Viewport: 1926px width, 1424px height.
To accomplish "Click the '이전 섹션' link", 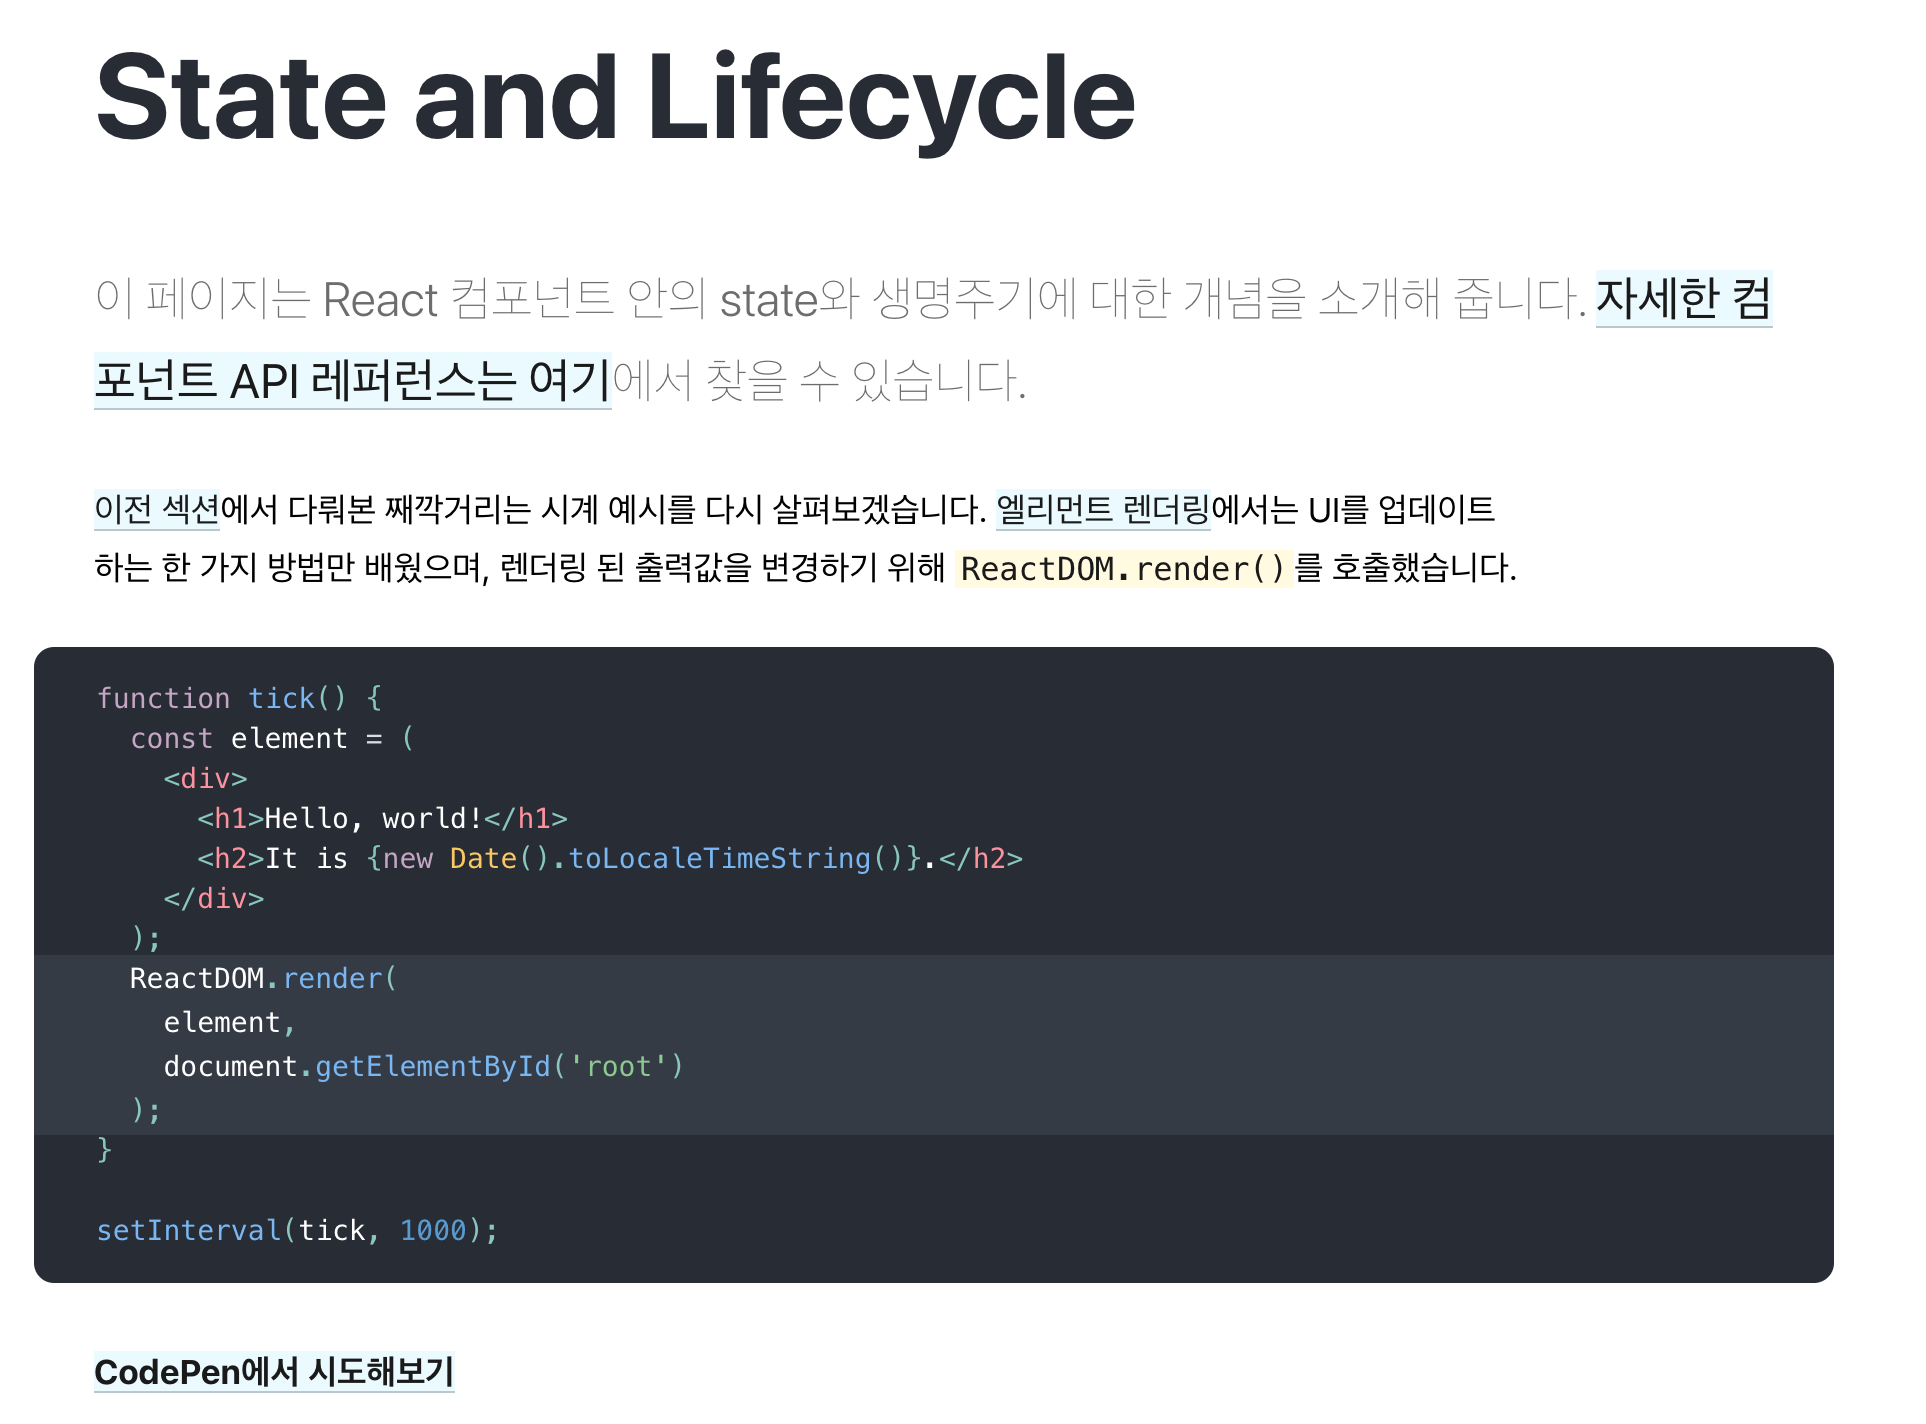I will (156, 510).
